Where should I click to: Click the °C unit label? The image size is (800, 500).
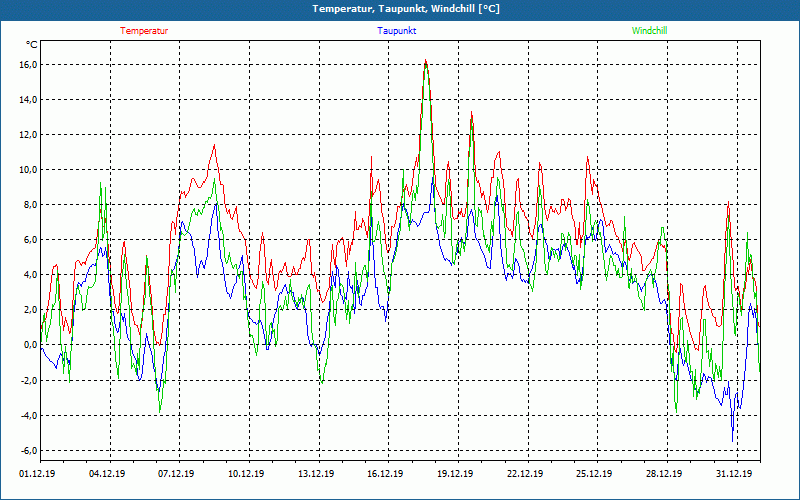point(32,45)
